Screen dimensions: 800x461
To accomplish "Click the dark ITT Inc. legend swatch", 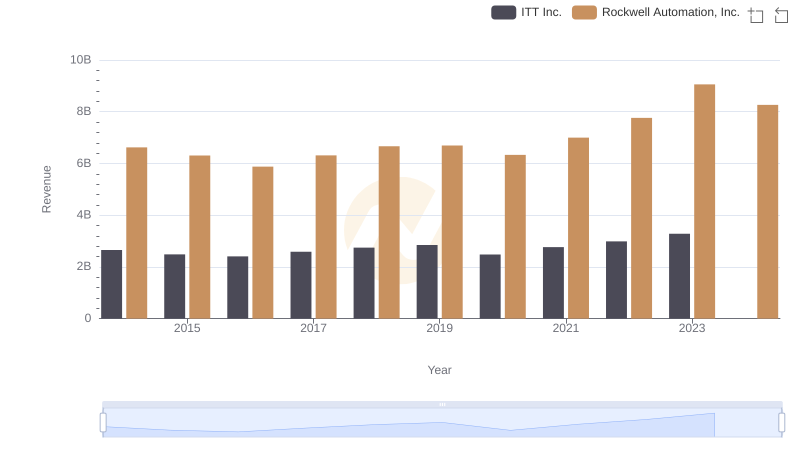I will (503, 12).
